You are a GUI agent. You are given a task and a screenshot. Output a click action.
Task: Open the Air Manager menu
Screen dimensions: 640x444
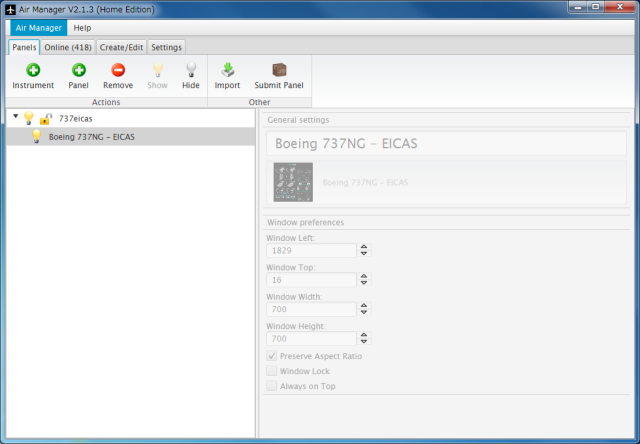[x=39, y=28]
